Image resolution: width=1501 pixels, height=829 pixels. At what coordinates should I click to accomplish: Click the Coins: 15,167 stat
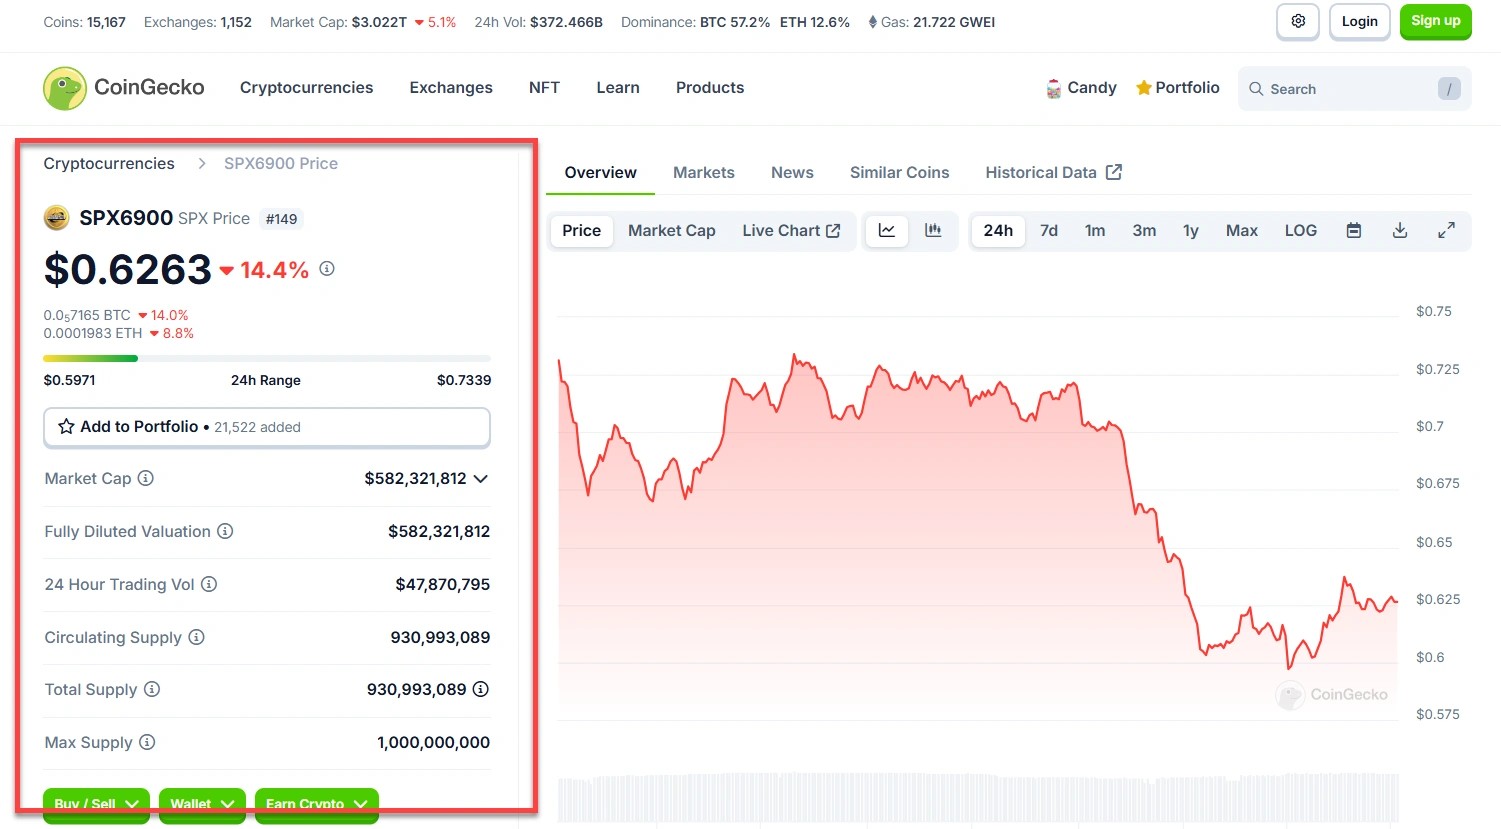coord(85,22)
